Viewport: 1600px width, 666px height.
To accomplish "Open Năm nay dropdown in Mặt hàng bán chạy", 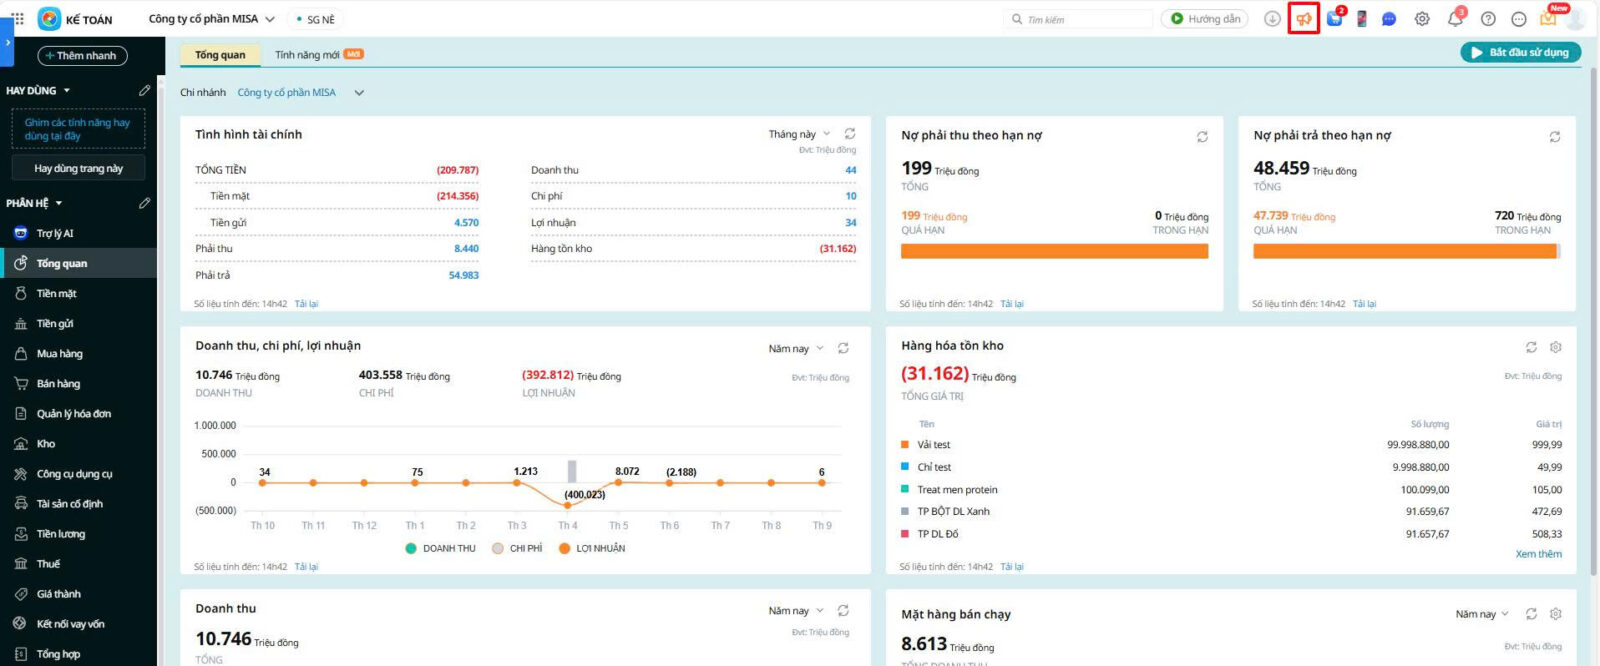I will point(1481,614).
